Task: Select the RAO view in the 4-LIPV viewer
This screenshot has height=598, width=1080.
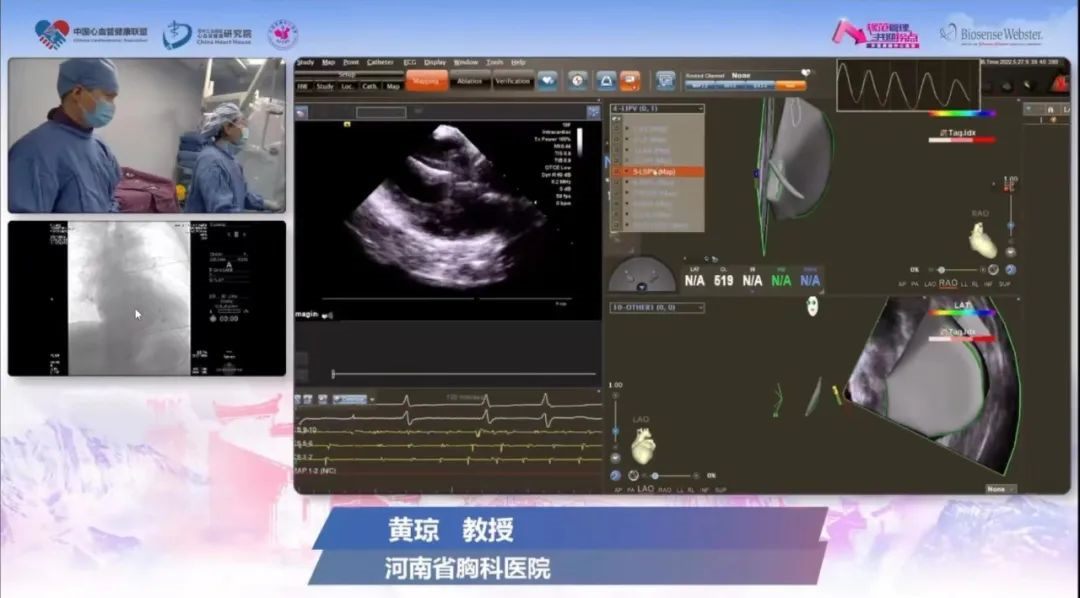Action: [948, 283]
